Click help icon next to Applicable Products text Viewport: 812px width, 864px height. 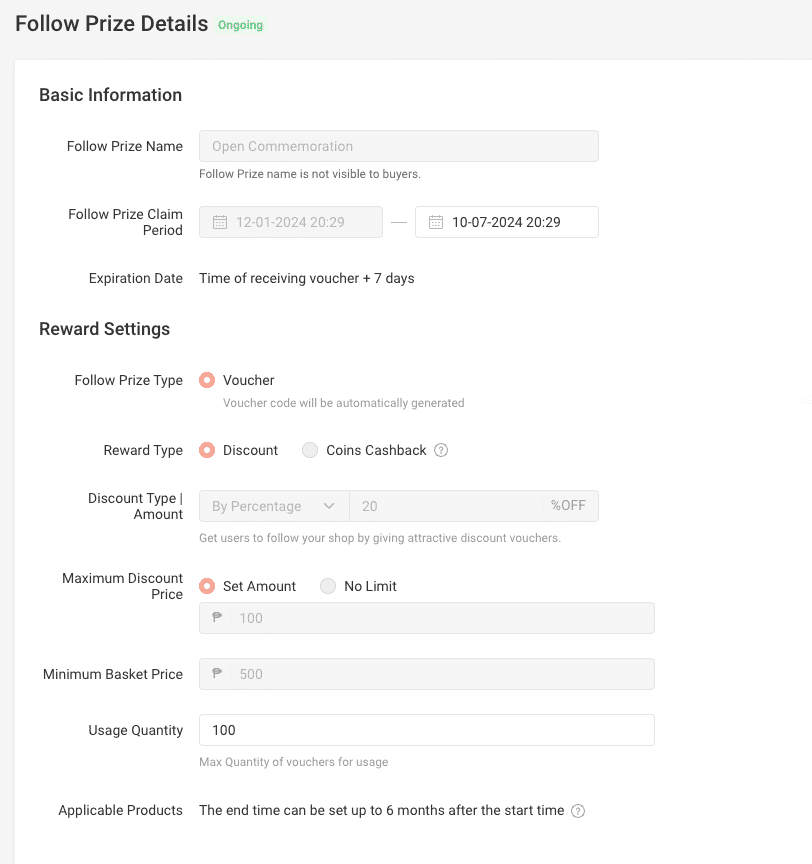pos(578,810)
